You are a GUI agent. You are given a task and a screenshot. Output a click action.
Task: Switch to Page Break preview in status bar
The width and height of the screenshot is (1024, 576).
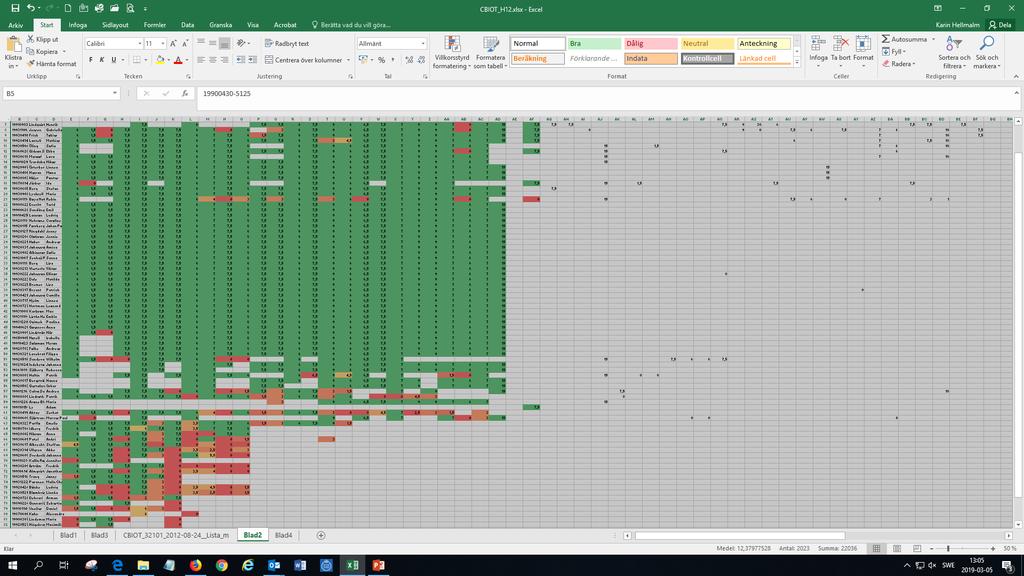point(917,548)
